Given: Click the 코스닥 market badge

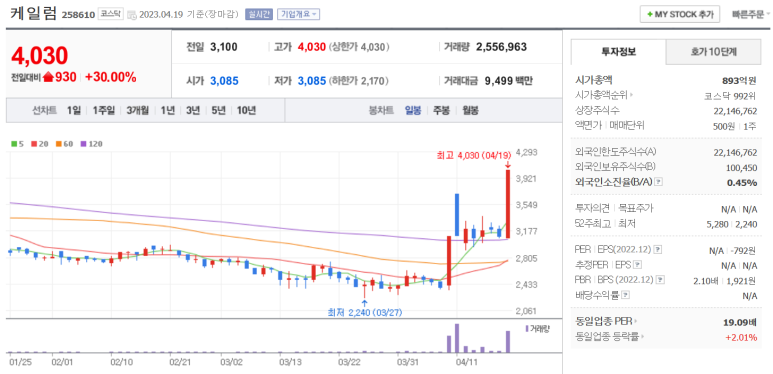Looking at the screenshot, I should 109,14.
